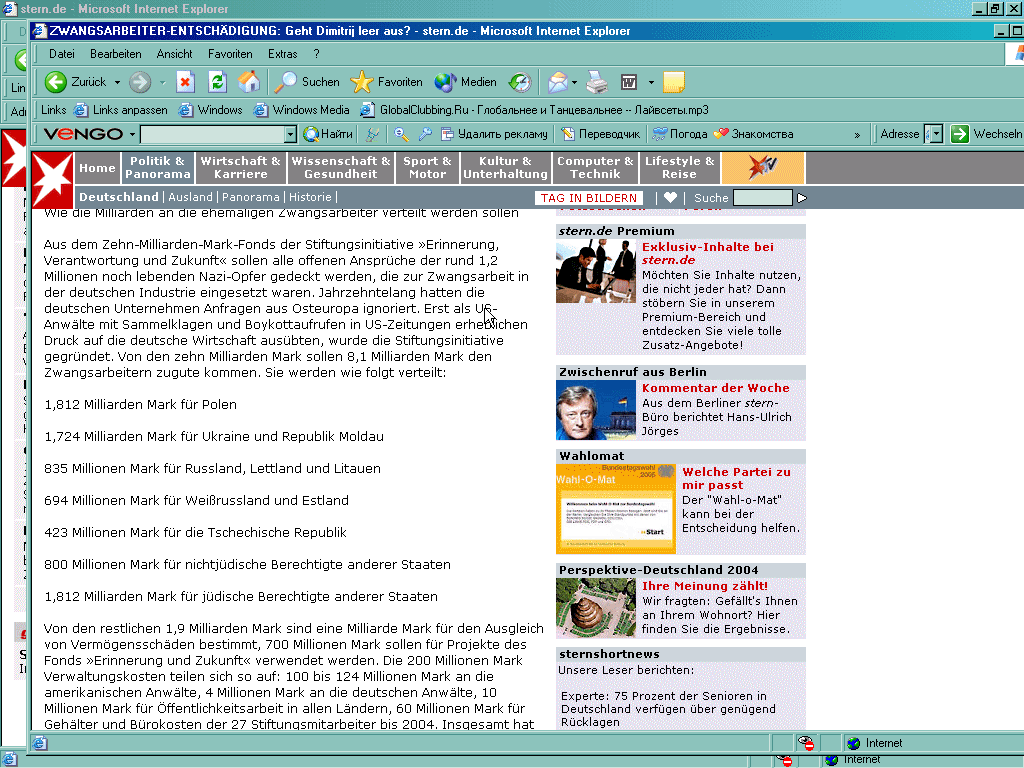Expand the Vengo search box dropdown
Image resolution: width=1024 pixels, height=768 pixels.
(x=291, y=135)
